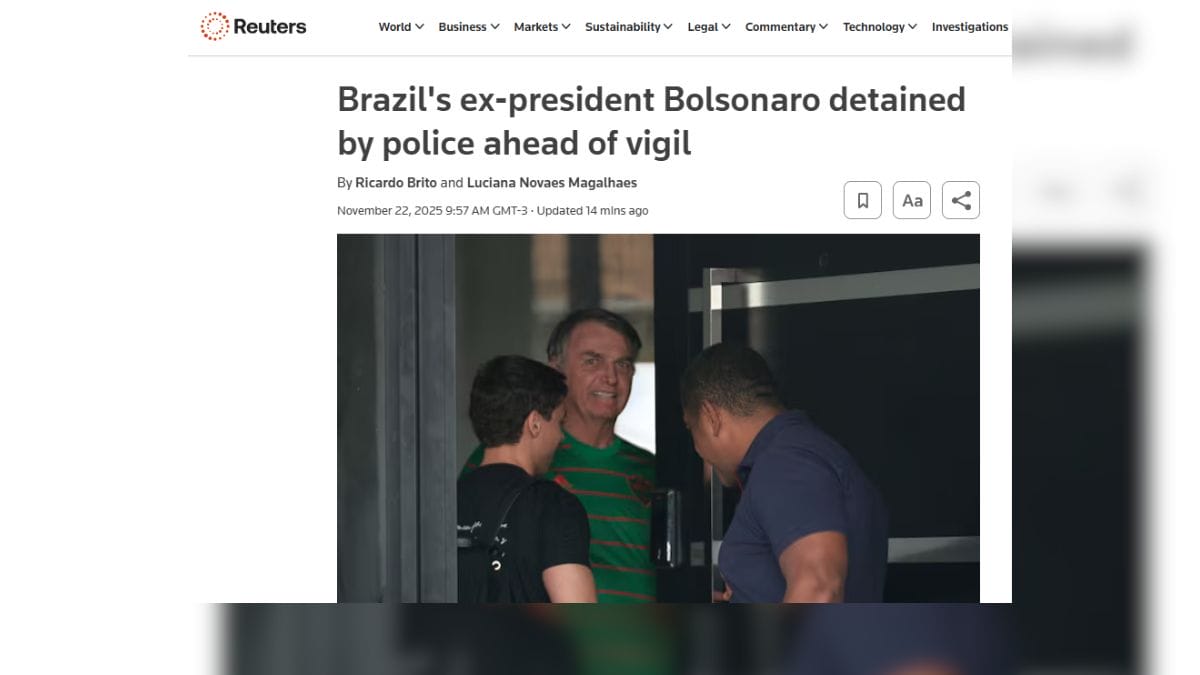The width and height of the screenshot is (1200, 675).
Task: Open the Markets dropdown chevron
Action: [x=566, y=27]
